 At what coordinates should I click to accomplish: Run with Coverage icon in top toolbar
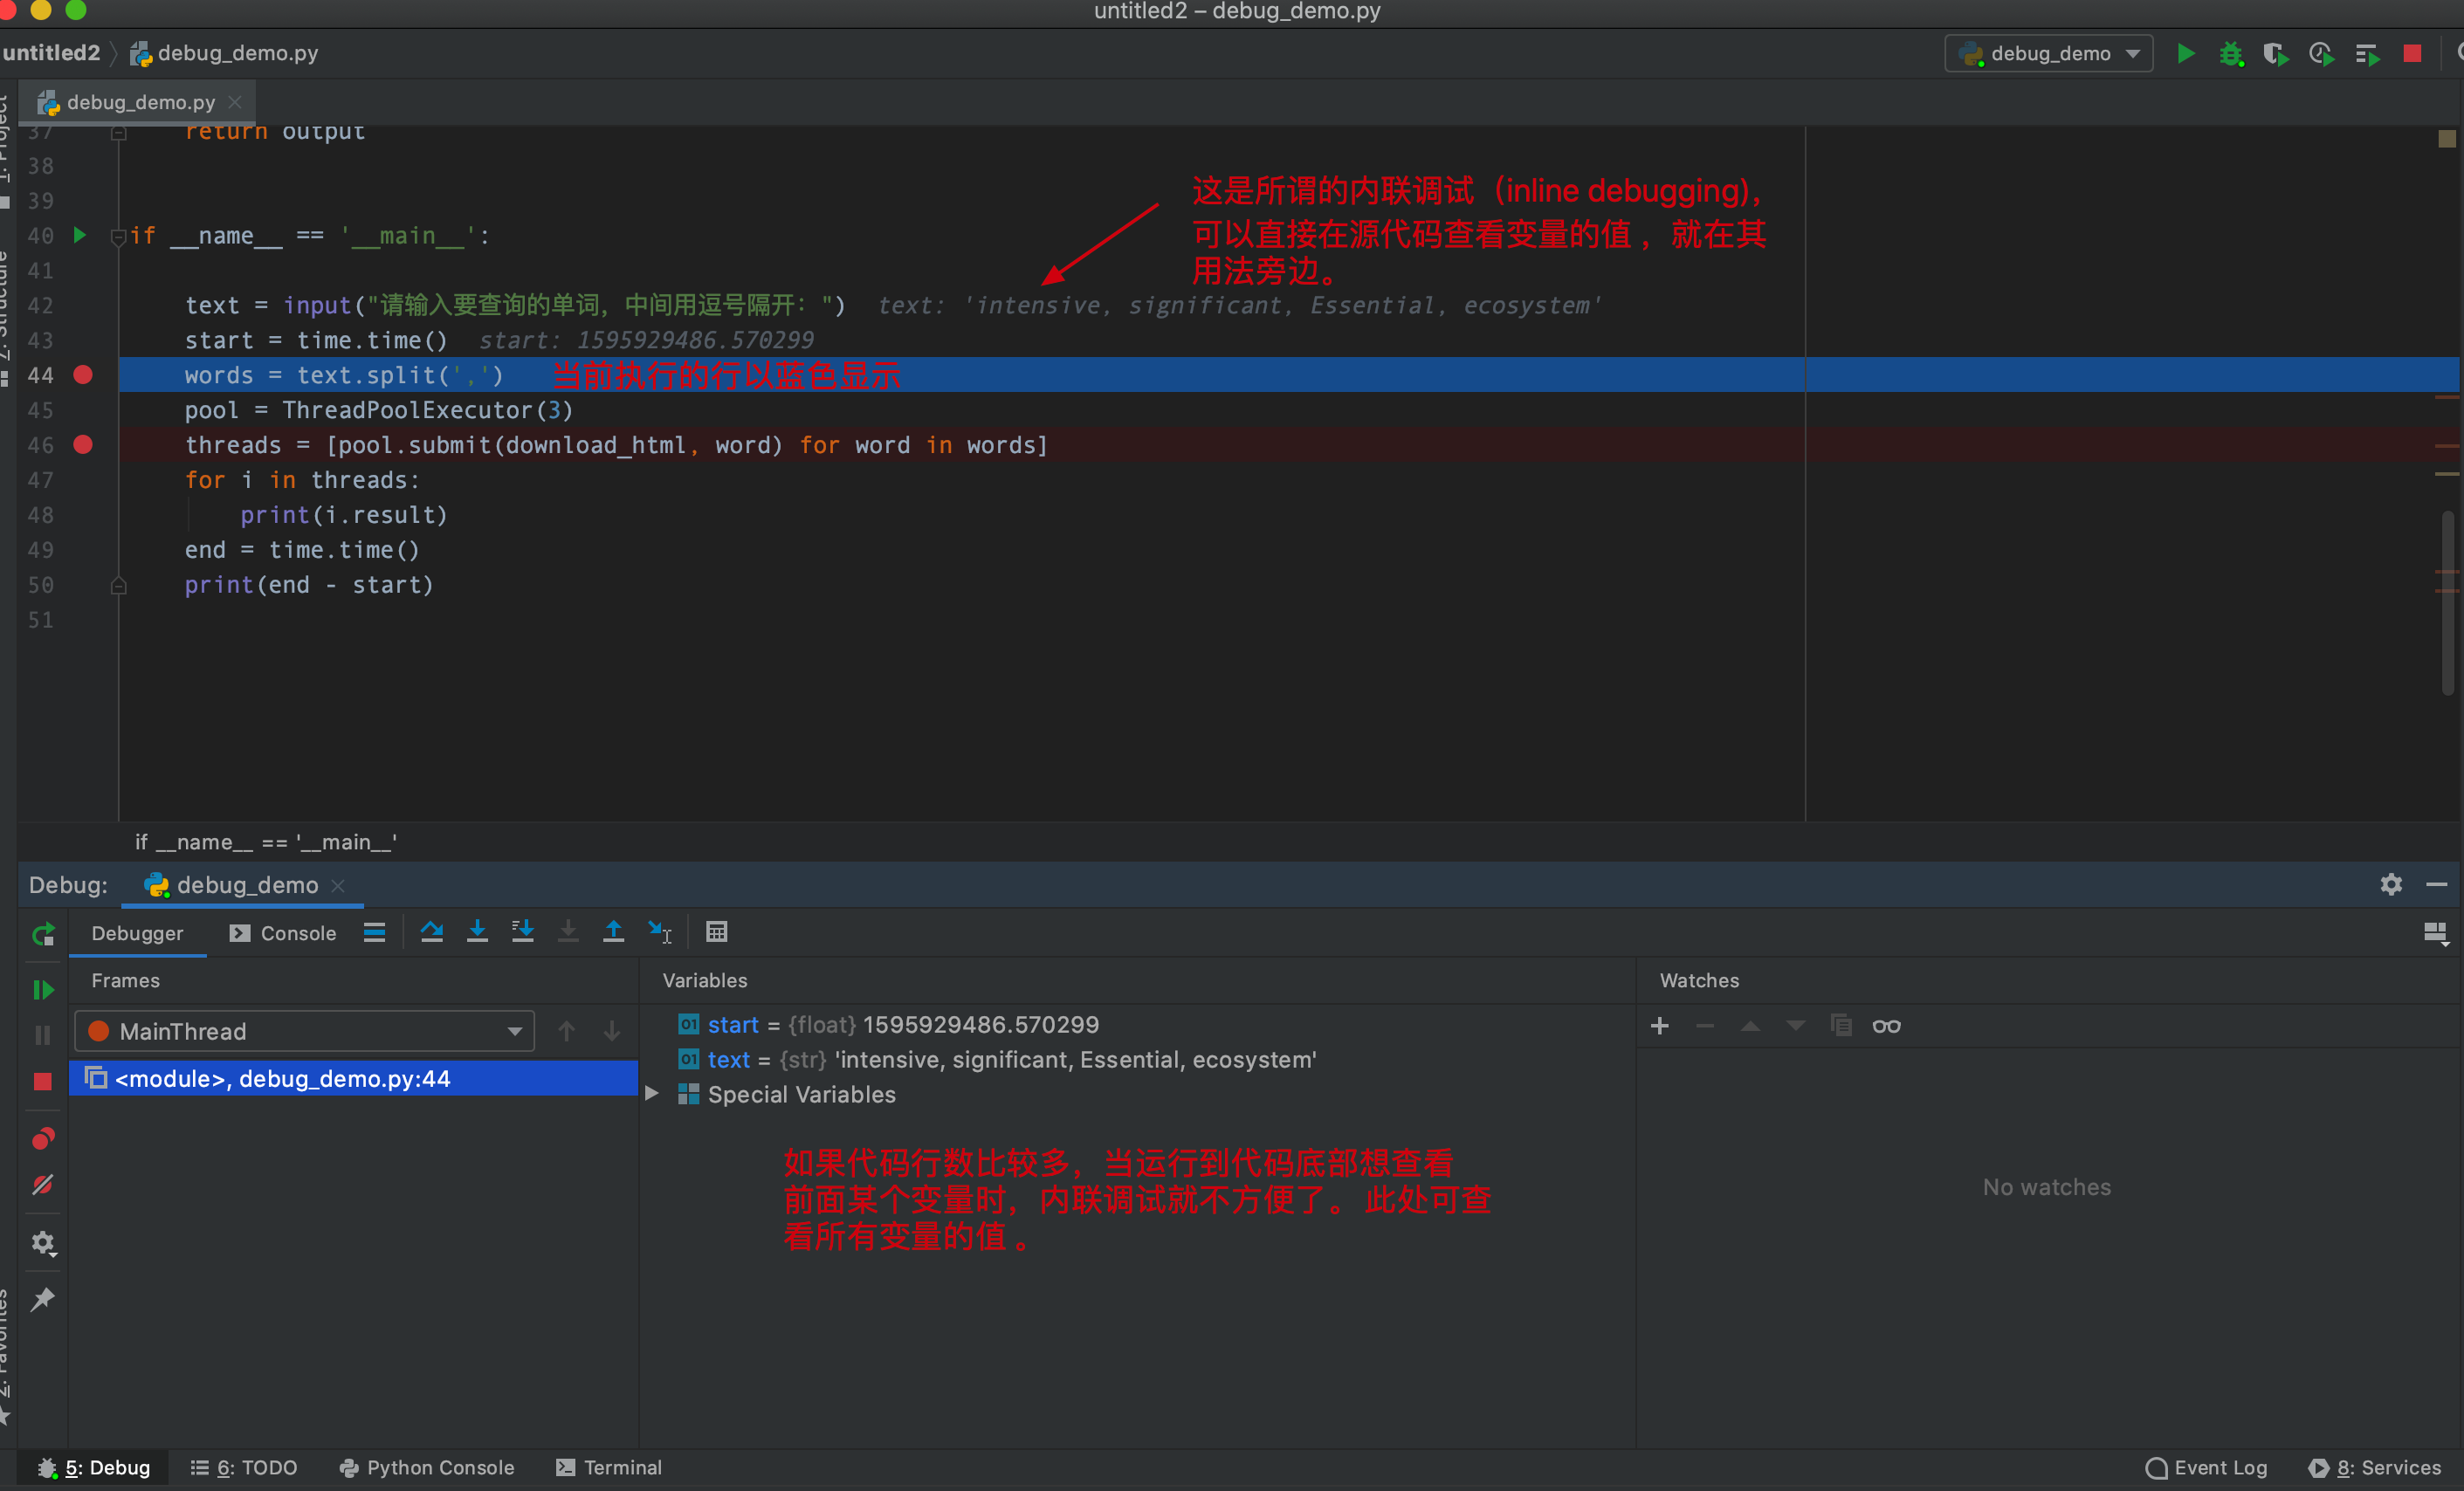pos(2276,53)
